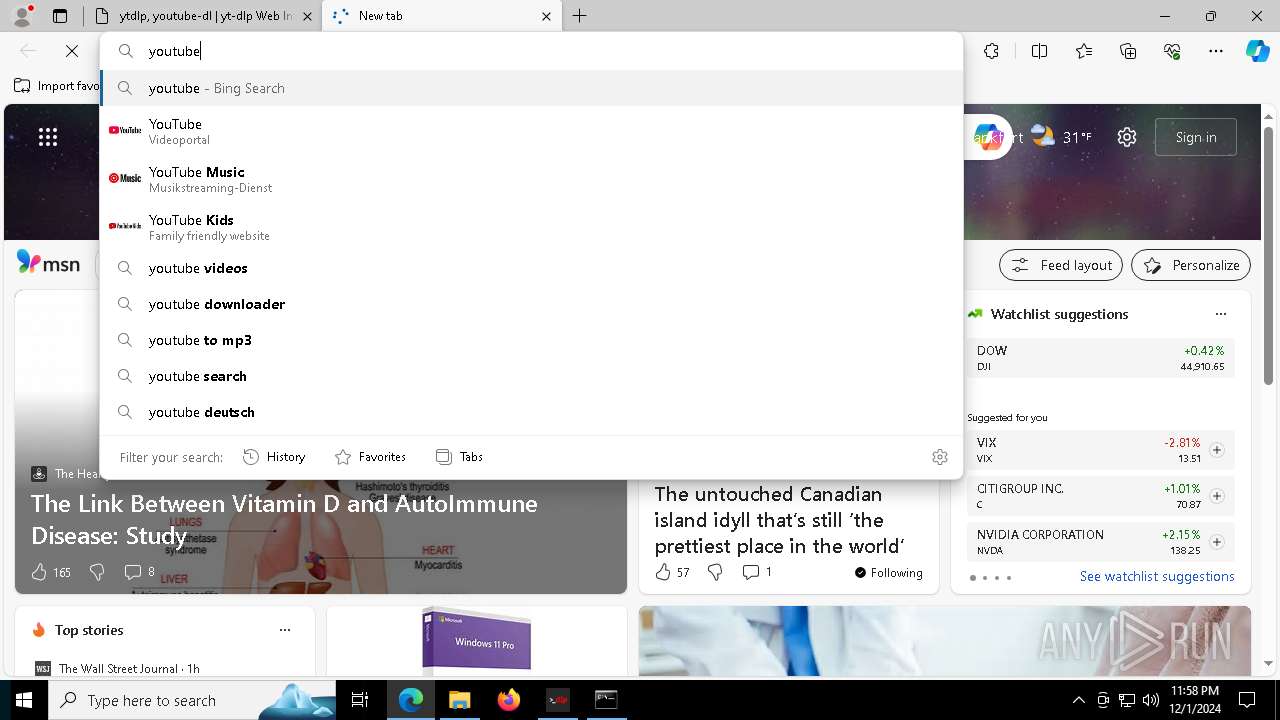
Task: Open Microsoft Edge from the taskbar
Action: tap(411, 700)
